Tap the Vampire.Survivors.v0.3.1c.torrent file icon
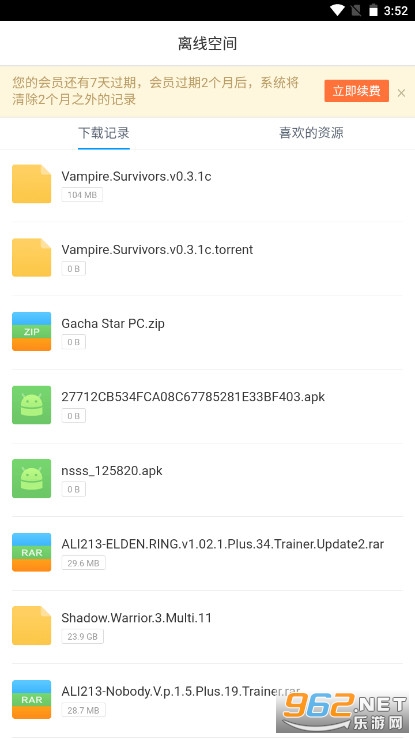Screen dimensions: 415x739 (32, 257)
